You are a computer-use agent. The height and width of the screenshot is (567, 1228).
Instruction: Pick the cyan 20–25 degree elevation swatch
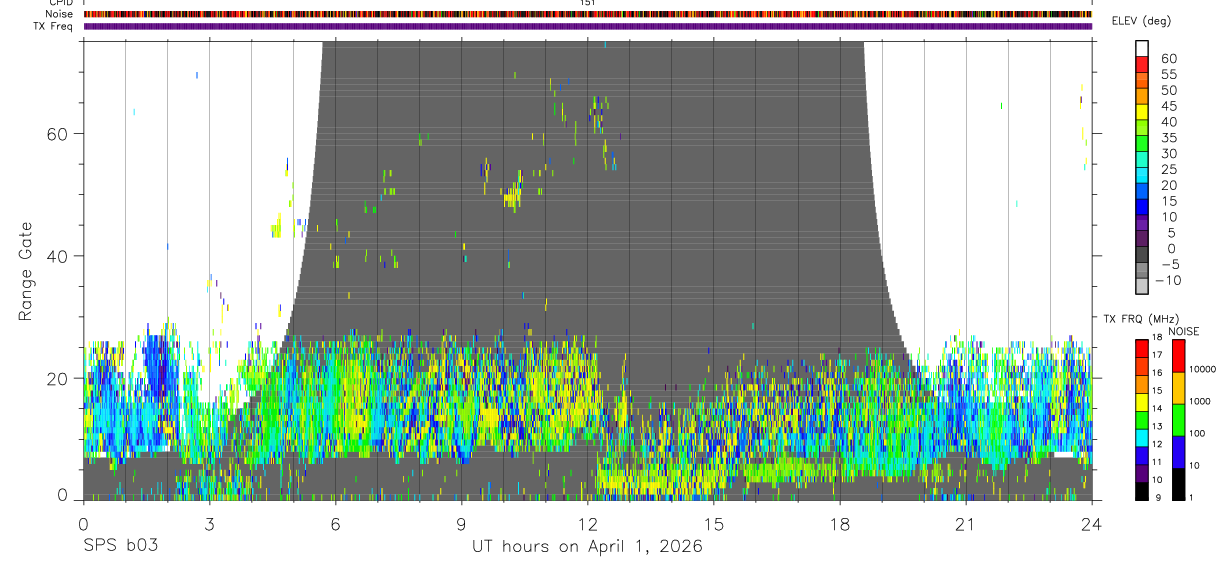[x=1142, y=176]
